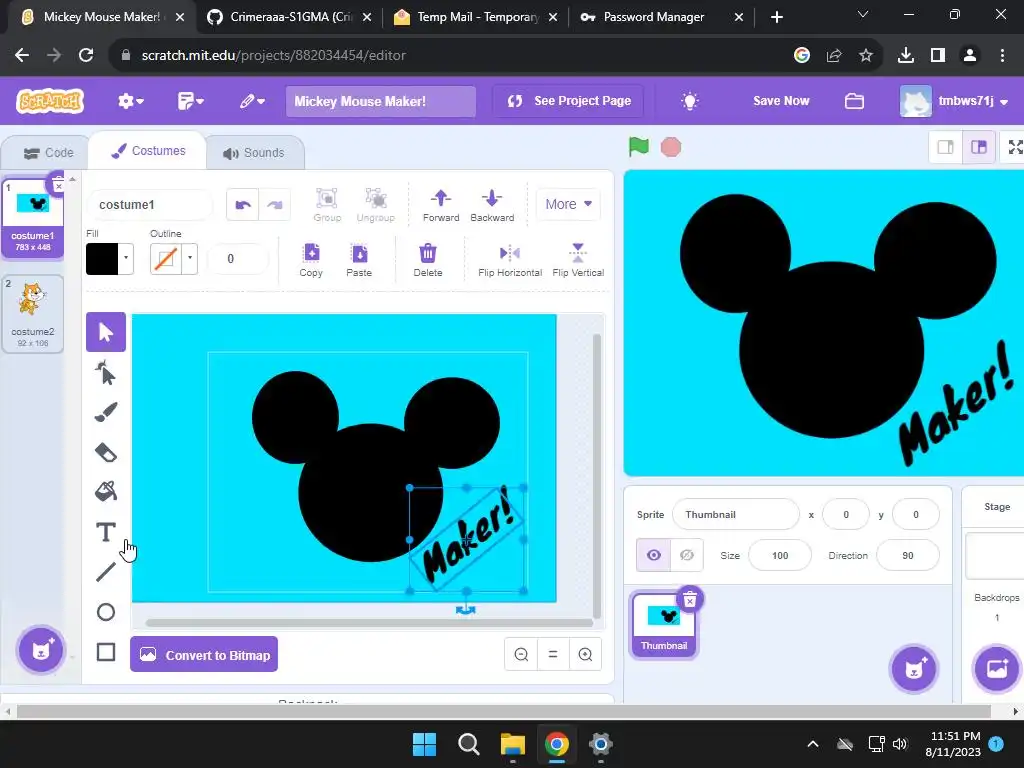Screen dimensions: 1024x768
Task: Switch to small stage layout
Action: pos(946,147)
